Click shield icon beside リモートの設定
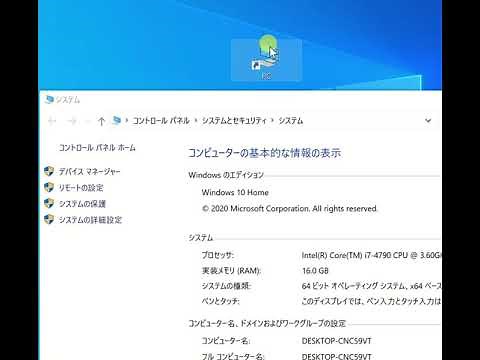 [x=49, y=187]
